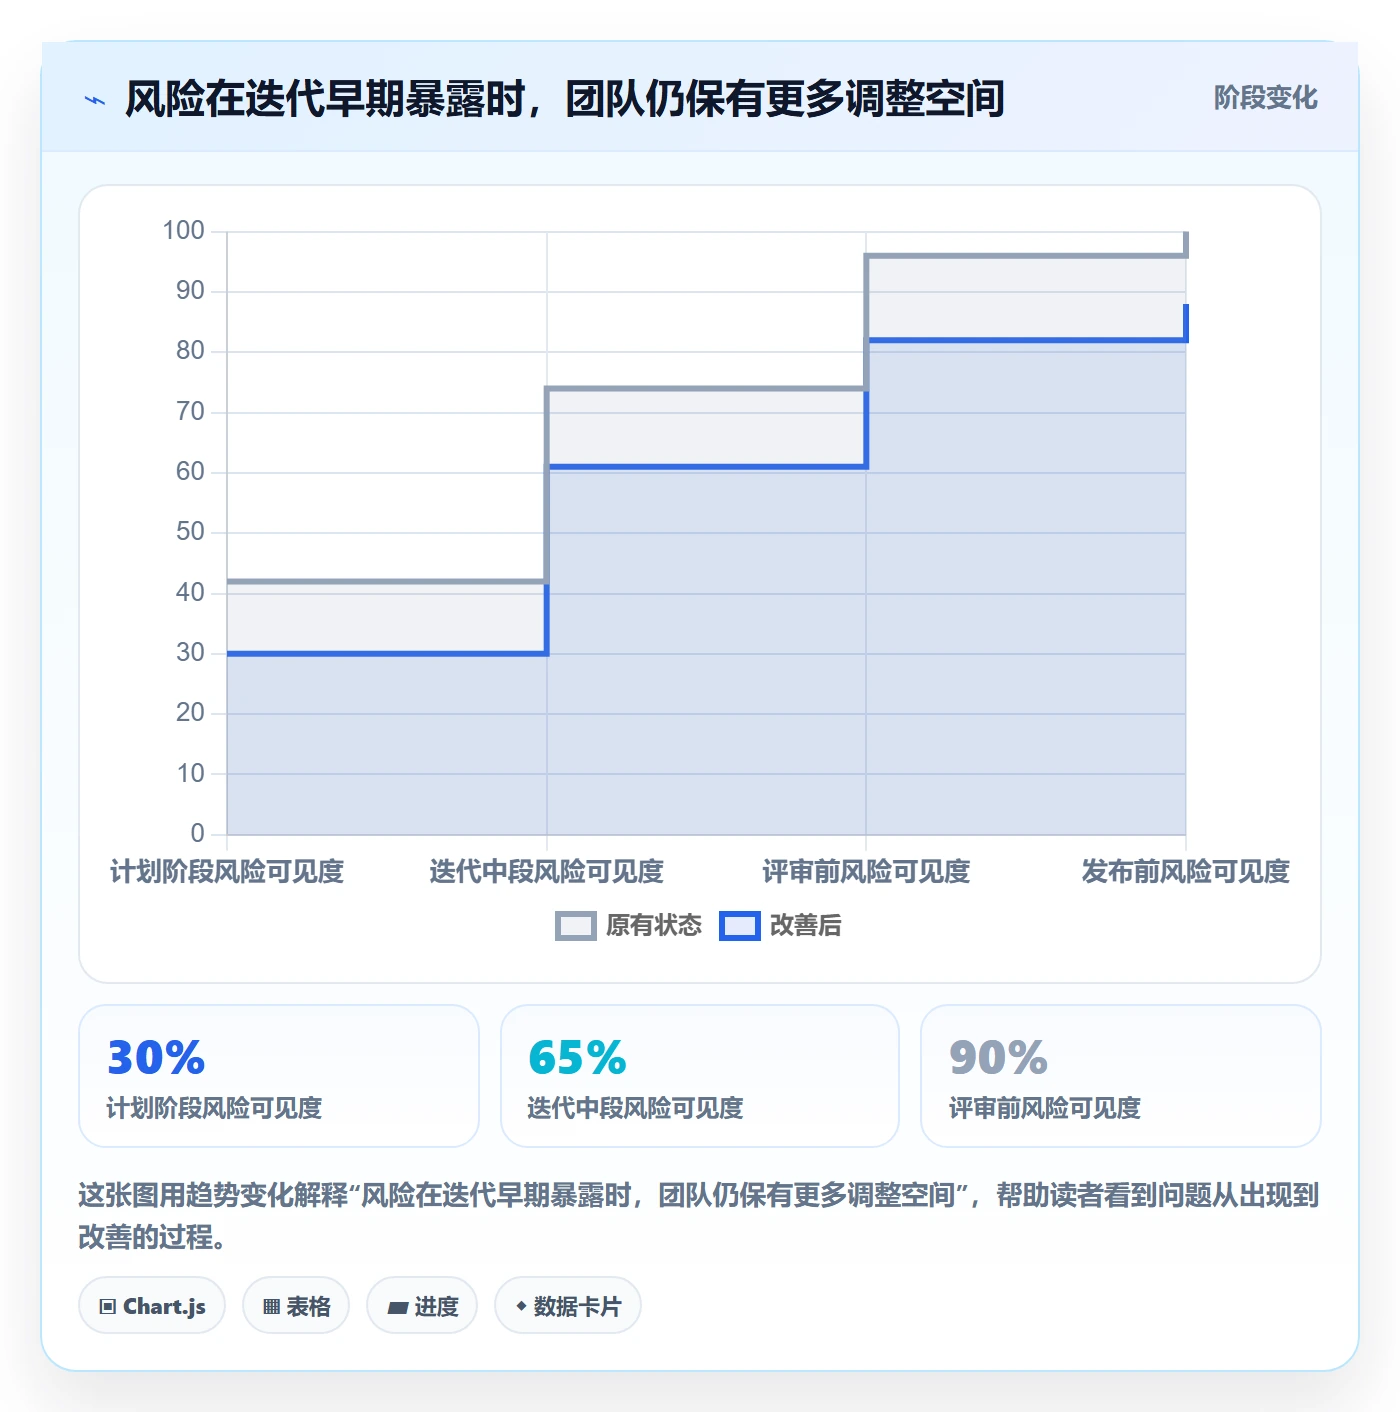Open the 30% 计划阶段风险可见度 card

point(279,1076)
